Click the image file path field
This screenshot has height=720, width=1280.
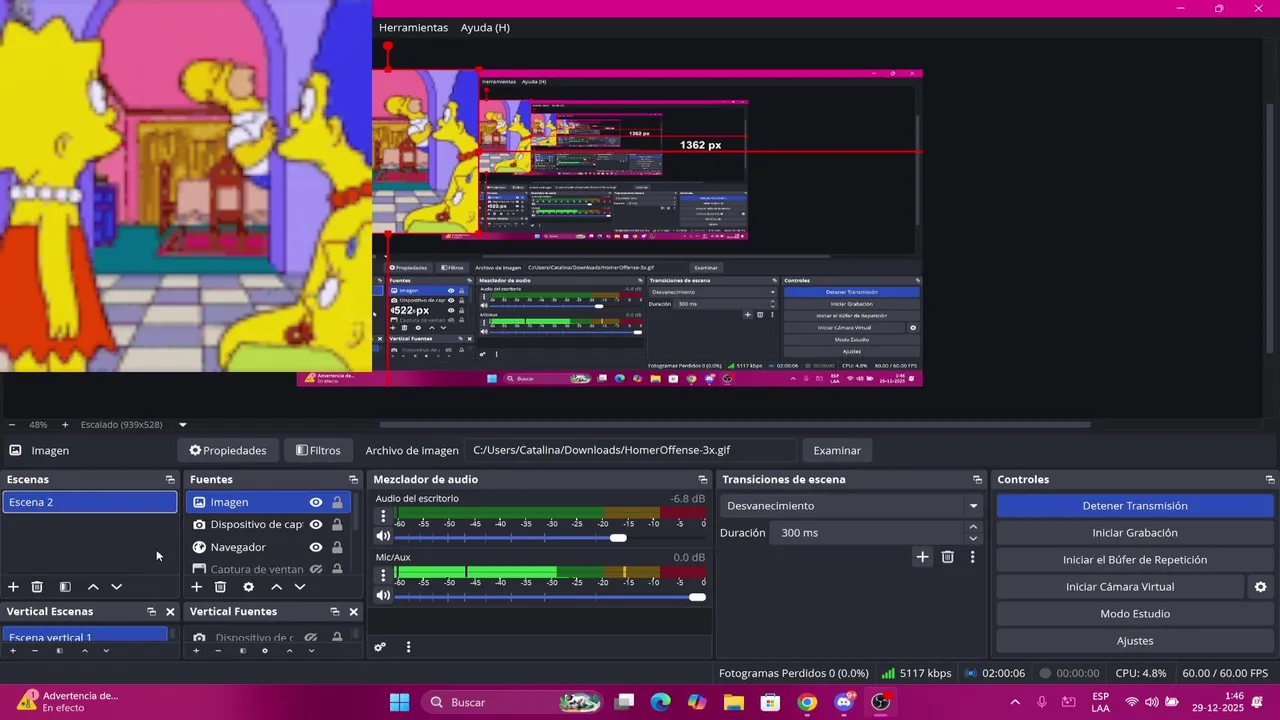(632, 450)
